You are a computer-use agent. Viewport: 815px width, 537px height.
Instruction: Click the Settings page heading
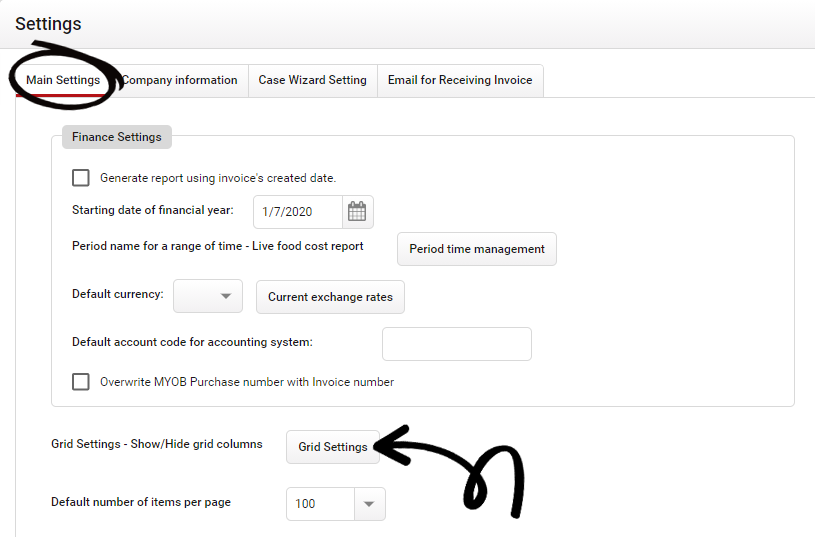coord(48,23)
